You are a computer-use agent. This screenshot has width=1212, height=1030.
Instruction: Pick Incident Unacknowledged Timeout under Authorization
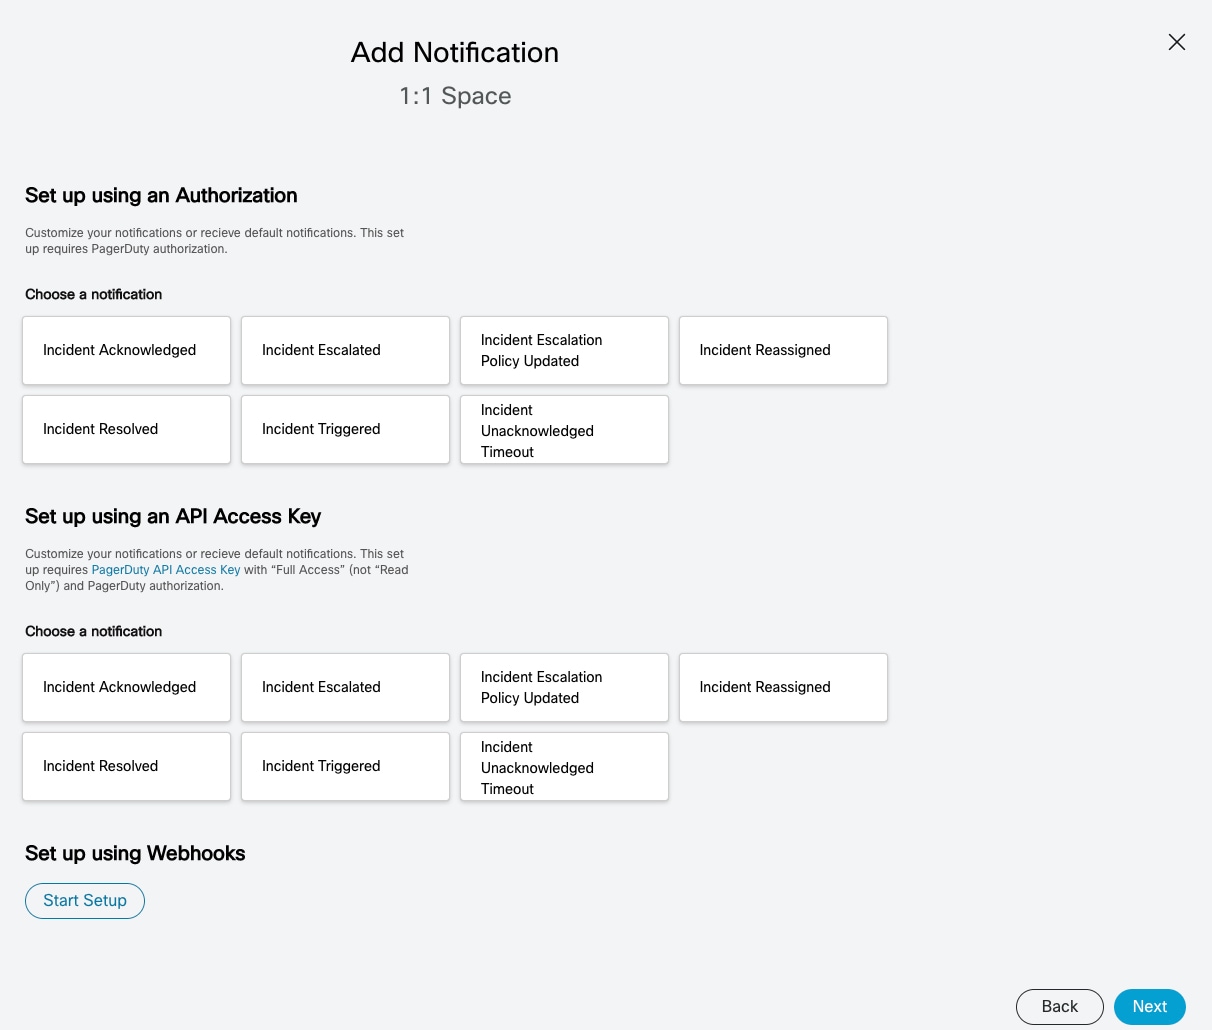tap(564, 429)
